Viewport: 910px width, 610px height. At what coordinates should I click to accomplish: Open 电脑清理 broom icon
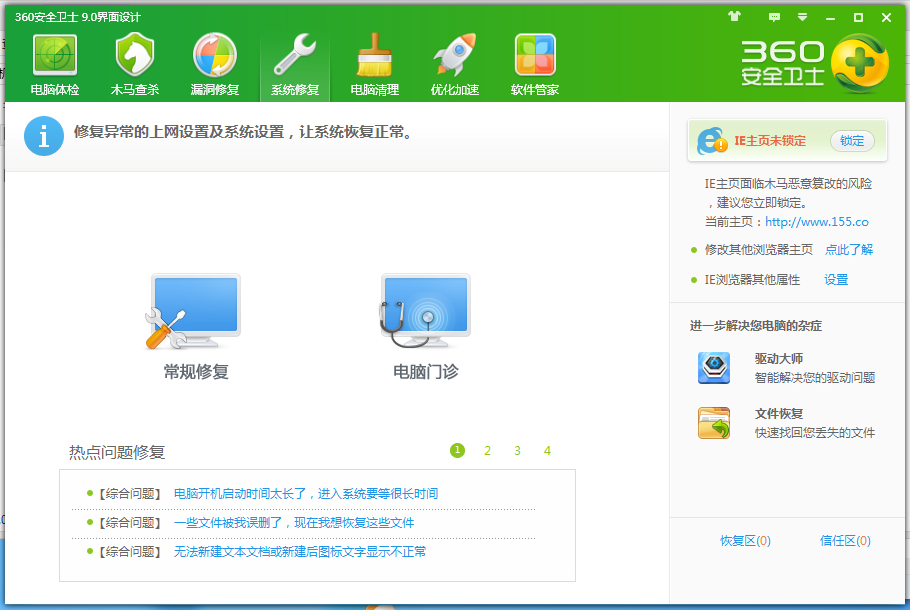tap(374, 55)
